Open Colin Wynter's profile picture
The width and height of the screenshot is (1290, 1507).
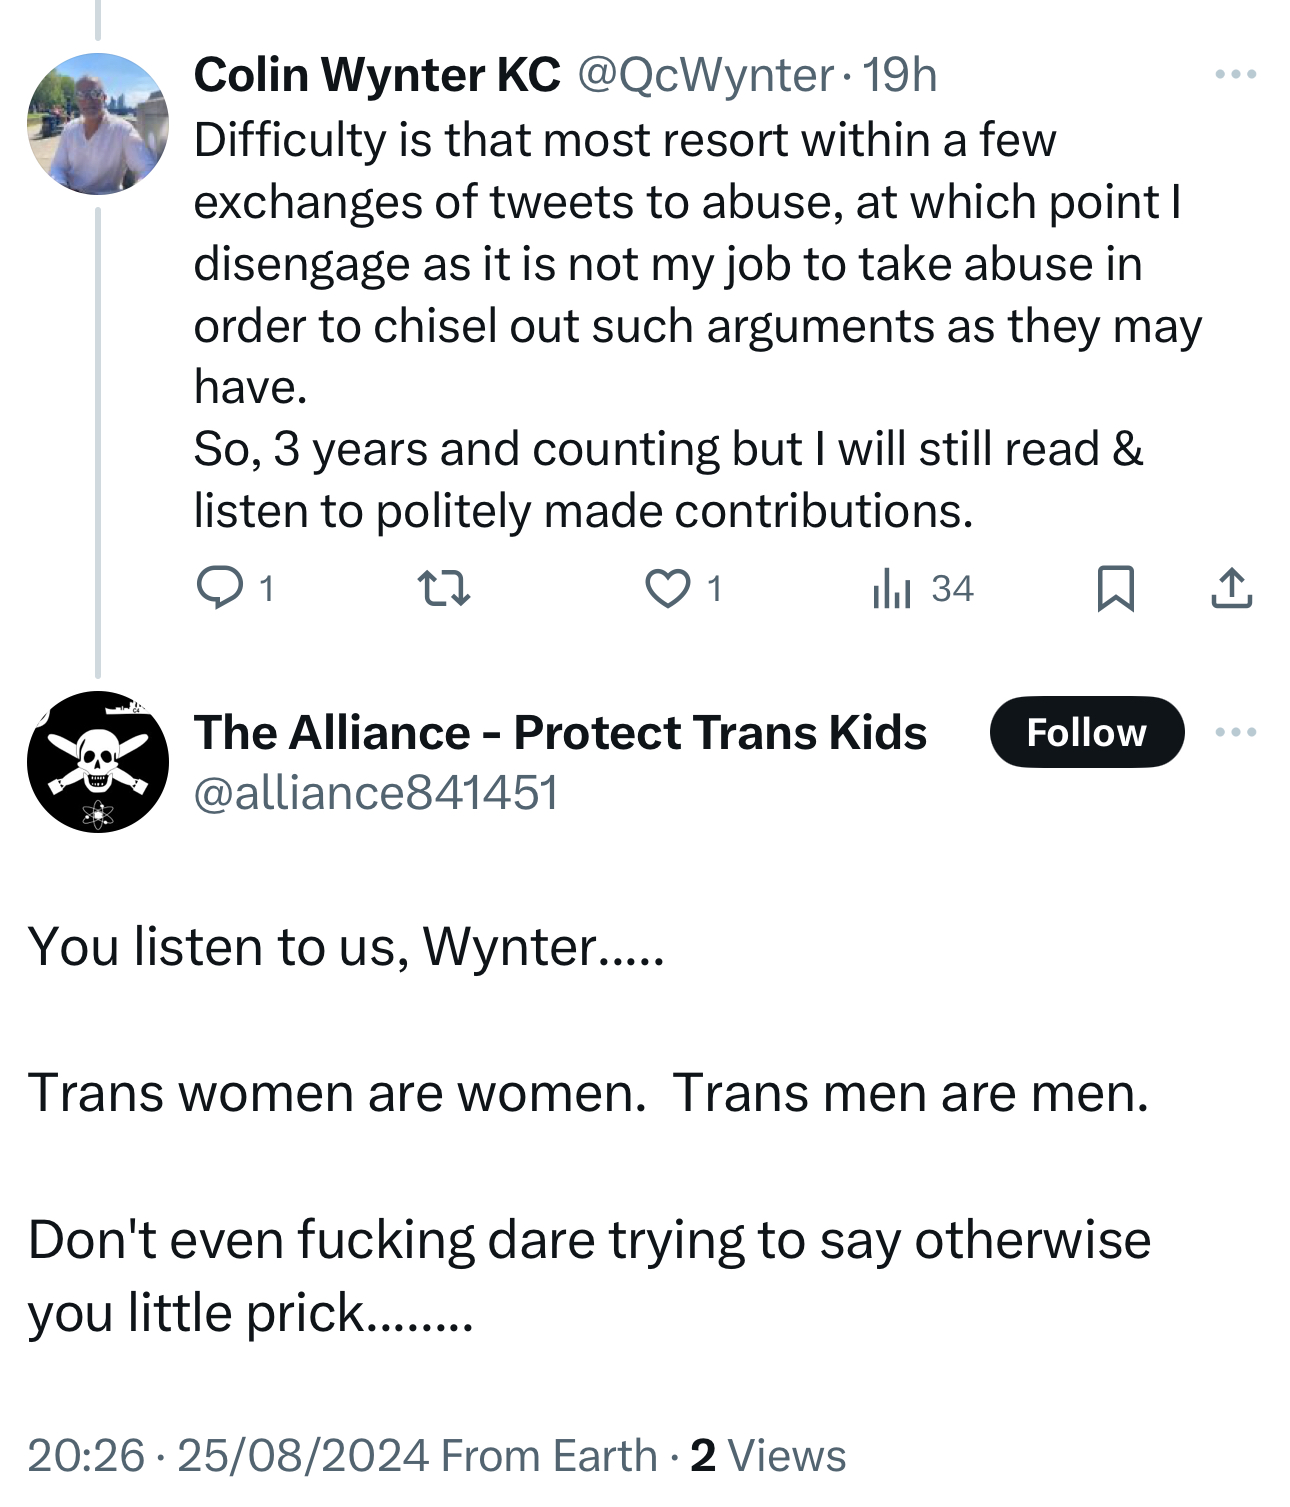[98, 124]
